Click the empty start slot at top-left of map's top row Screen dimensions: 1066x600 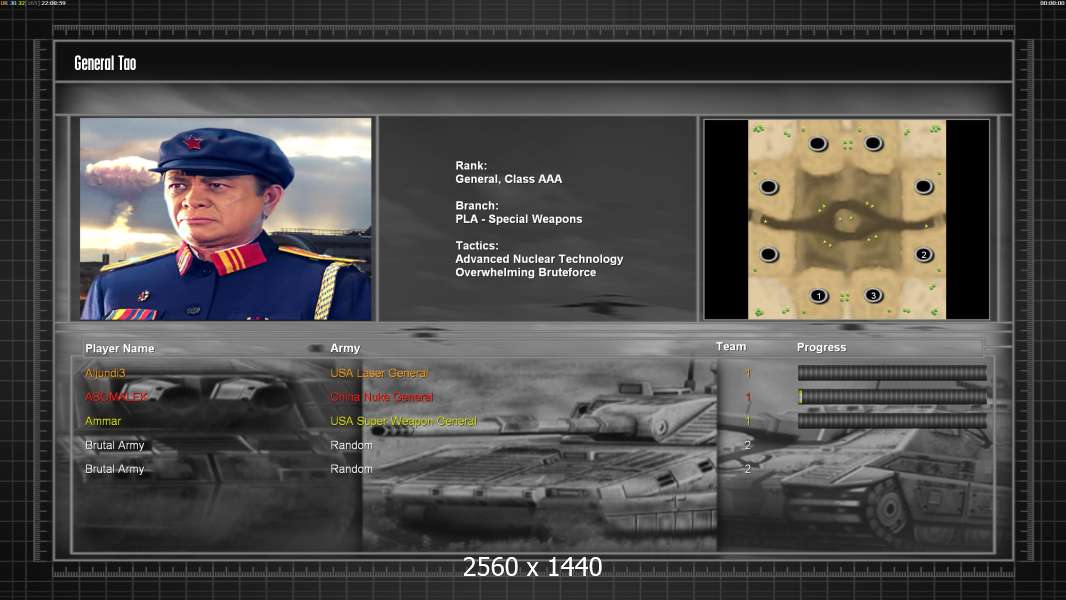click(818, 144)
